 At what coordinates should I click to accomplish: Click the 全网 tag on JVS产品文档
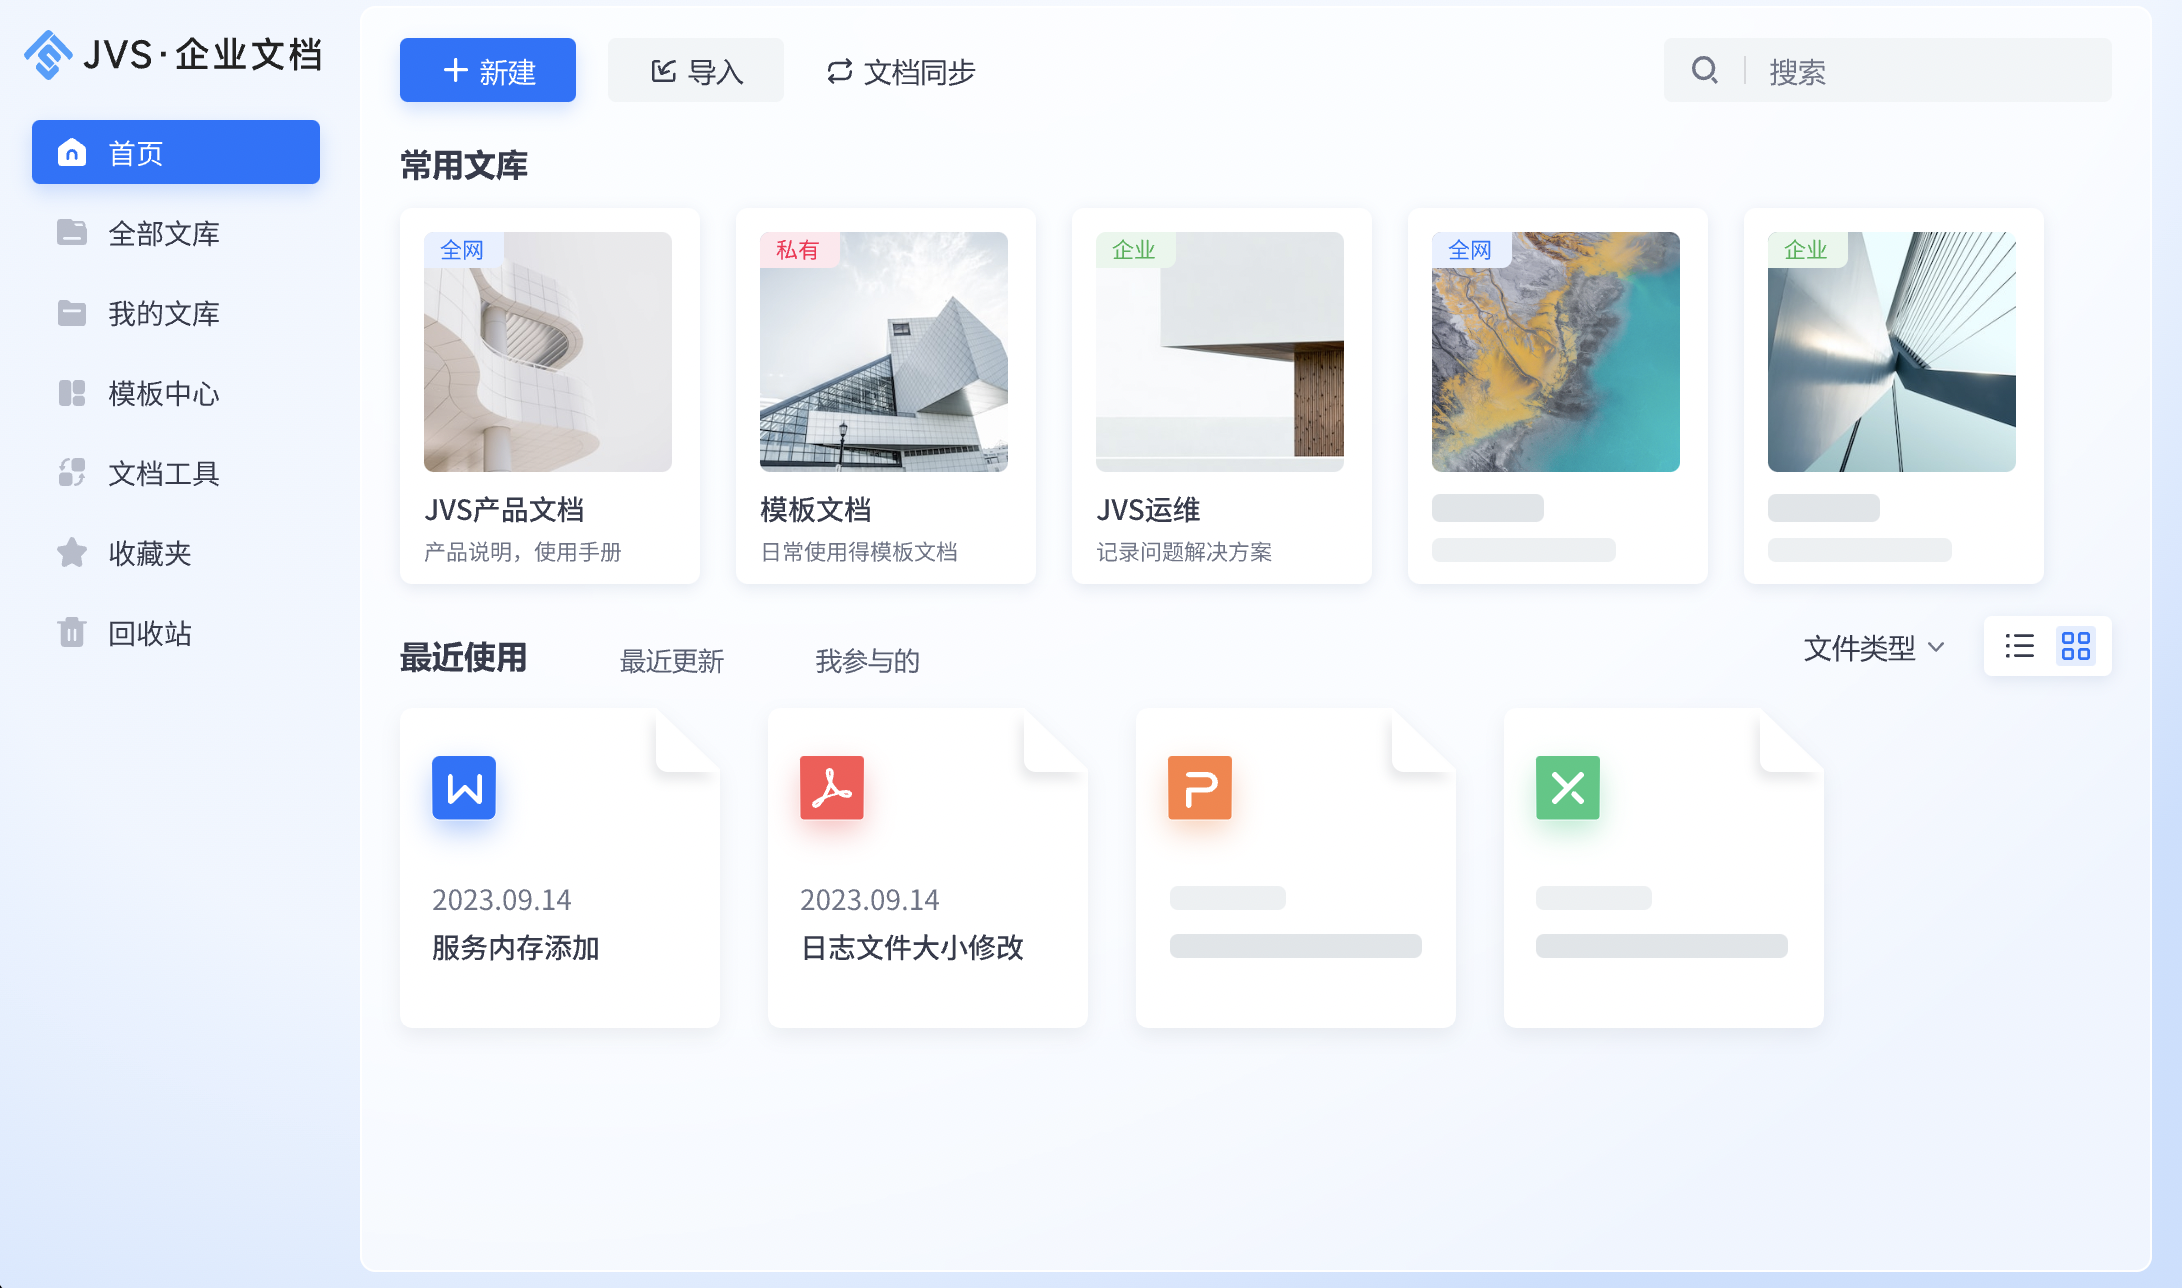tap(462, 249)
